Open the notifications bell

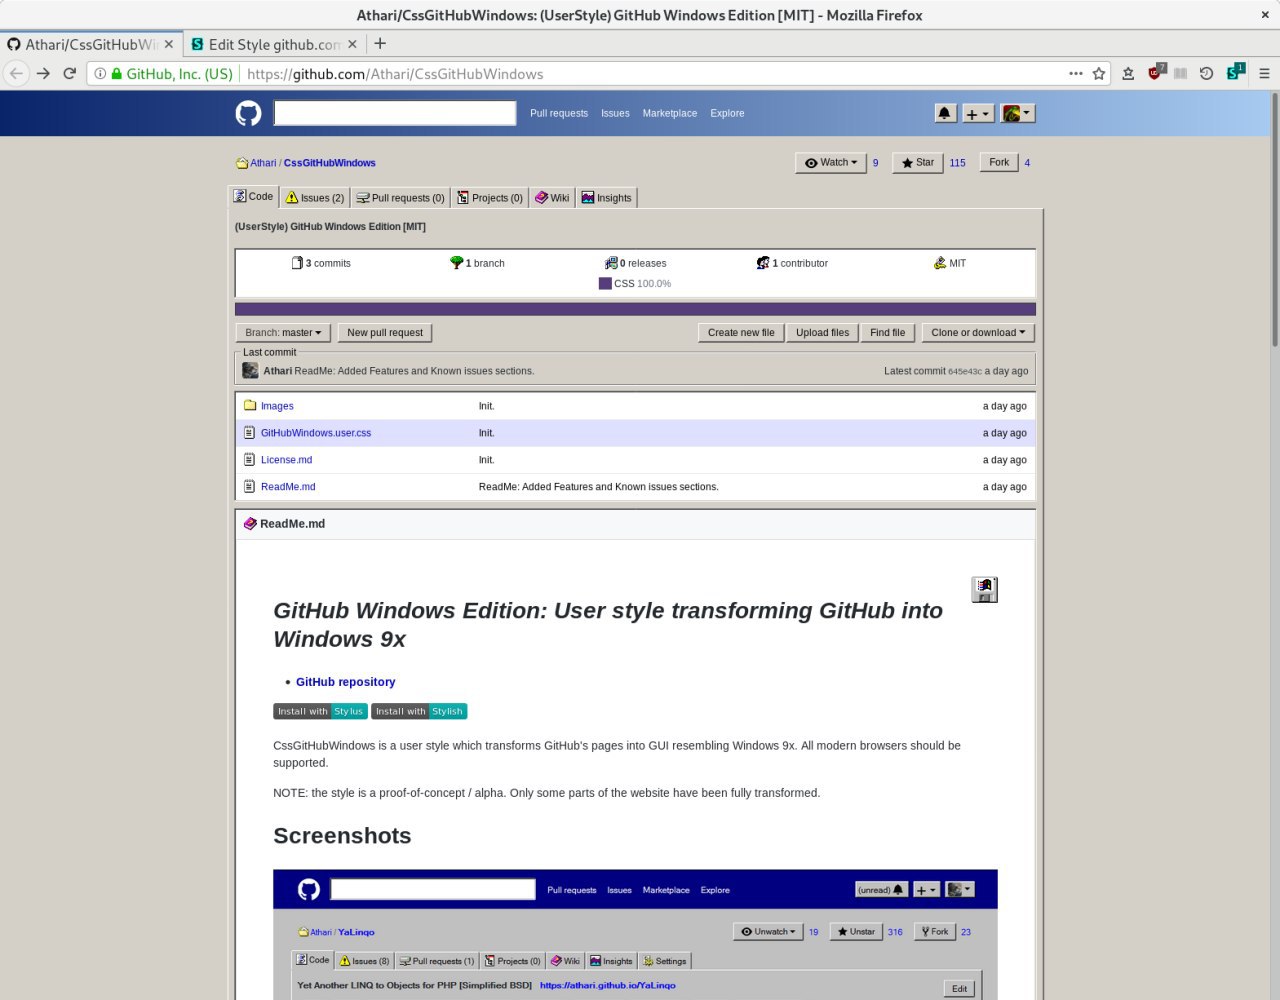pyautogui.click(x=945, y=113)
